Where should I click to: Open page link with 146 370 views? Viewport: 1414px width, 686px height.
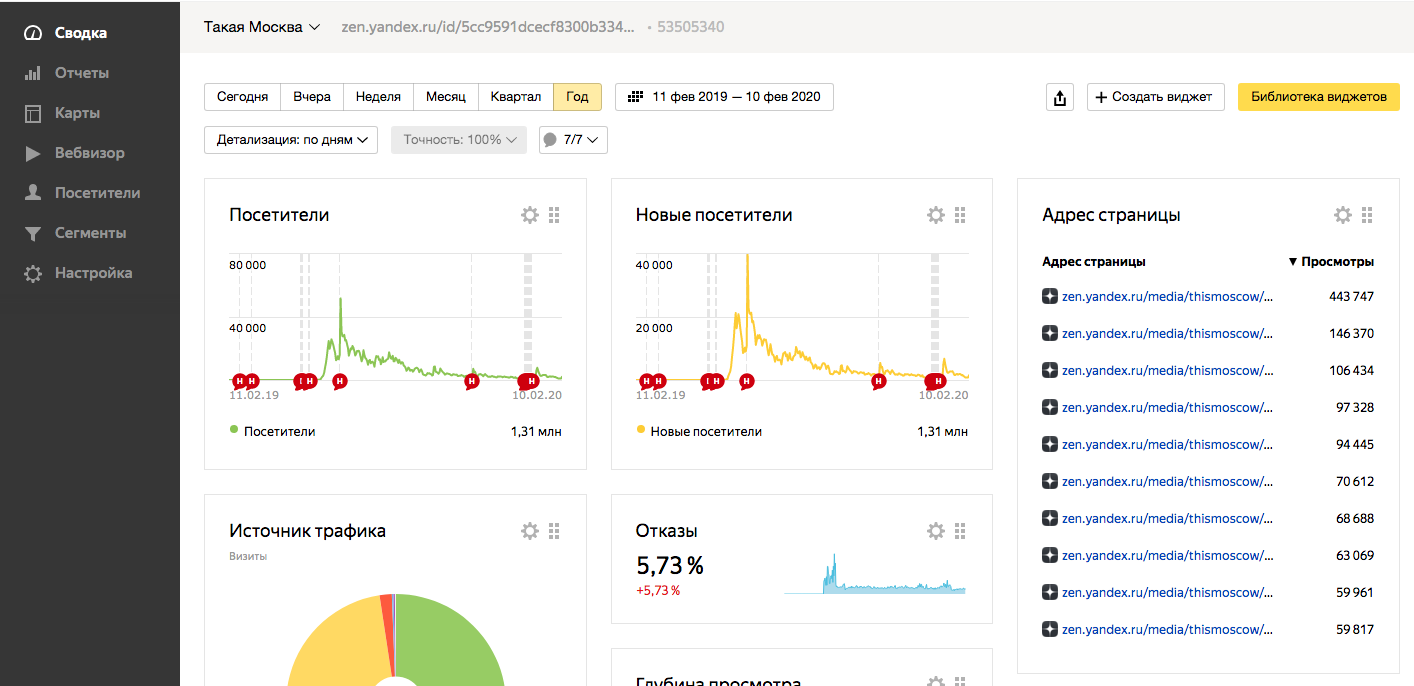click(1168, 333)
